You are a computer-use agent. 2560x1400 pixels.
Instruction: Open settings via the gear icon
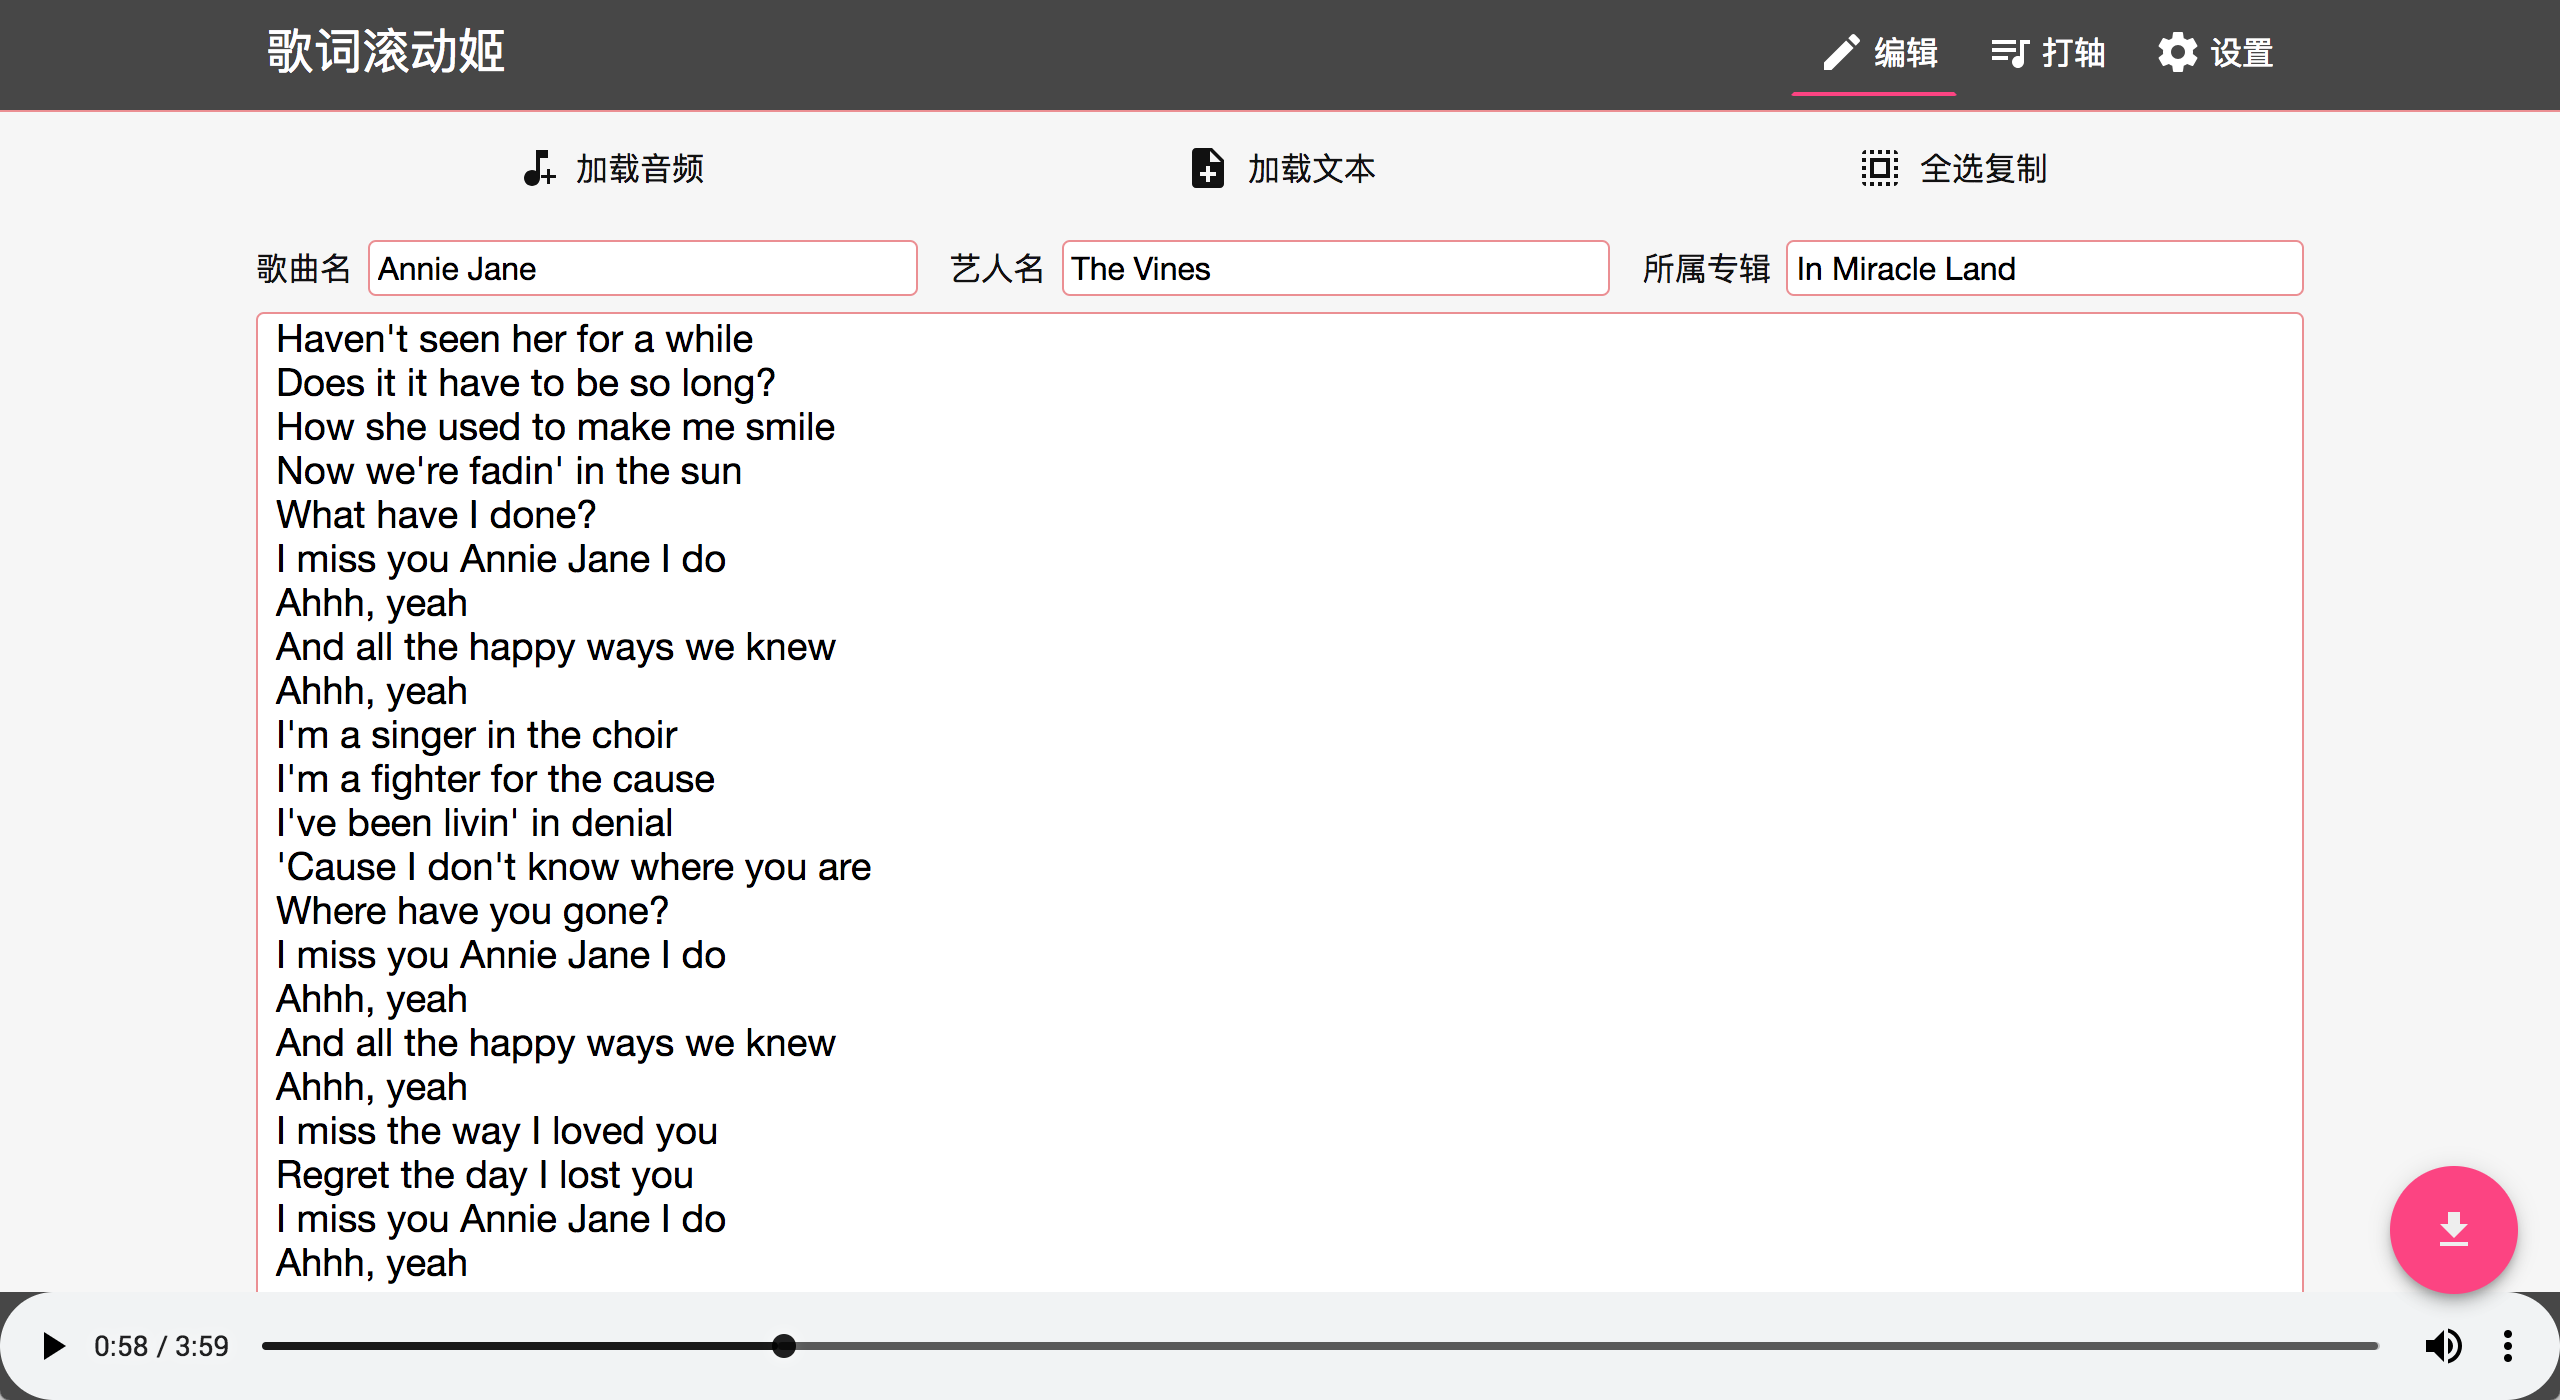coord(2176,52)
